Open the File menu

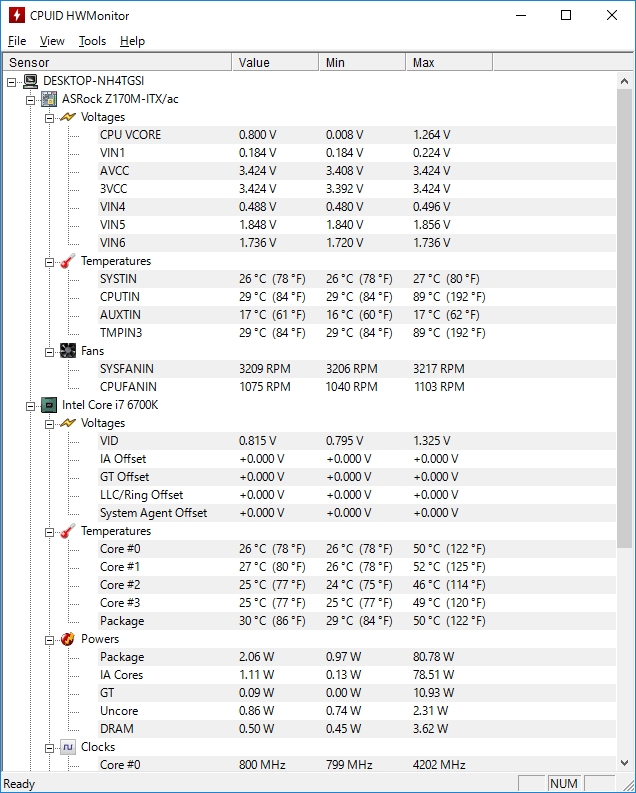17,41
